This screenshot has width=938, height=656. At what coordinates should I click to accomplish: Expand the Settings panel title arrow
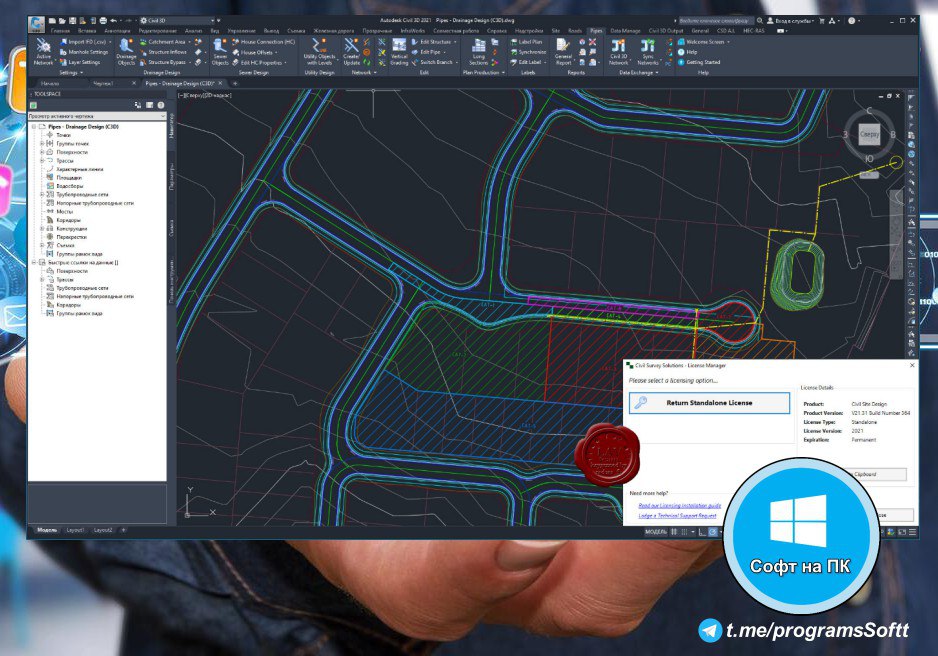point(81,72)
